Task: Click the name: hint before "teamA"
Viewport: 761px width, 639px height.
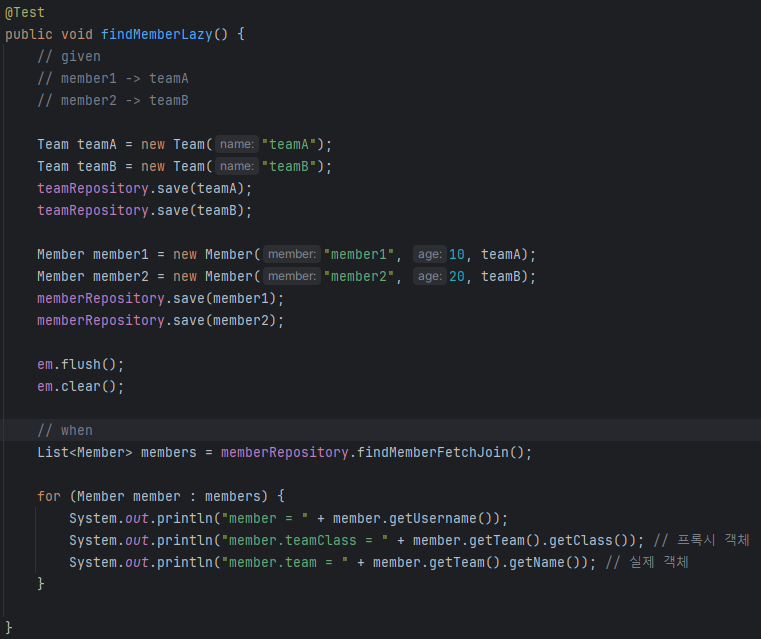Action: [x=237, y=145]
